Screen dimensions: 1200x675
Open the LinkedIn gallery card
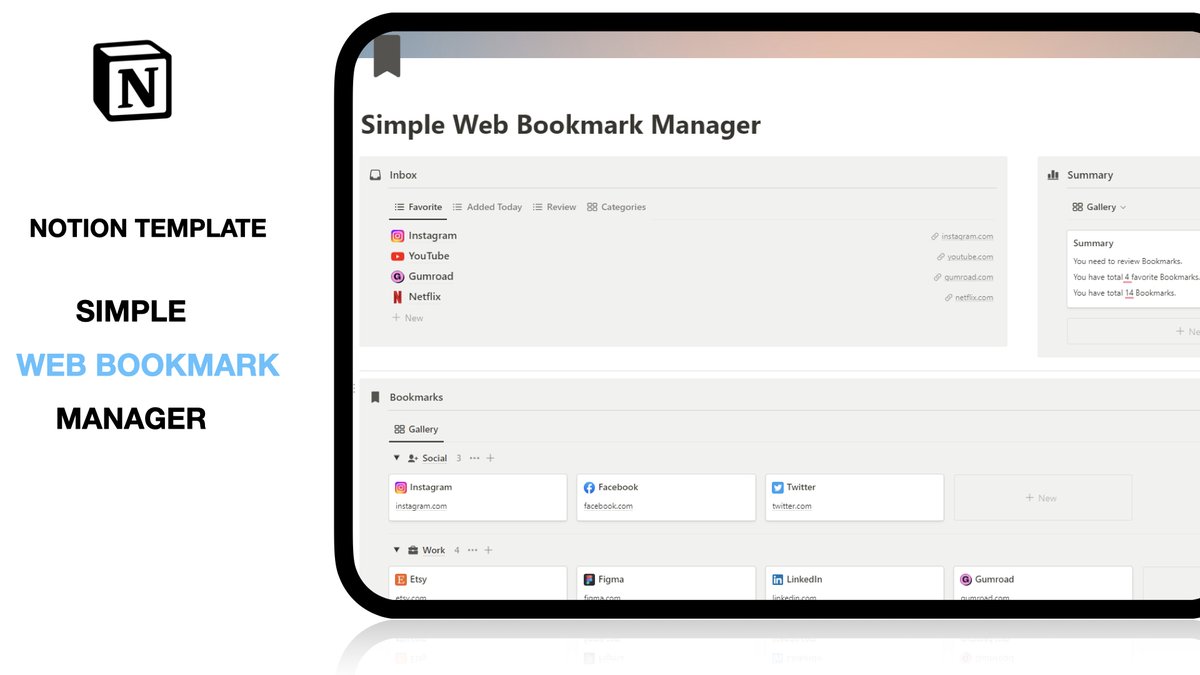click(854, 584)
